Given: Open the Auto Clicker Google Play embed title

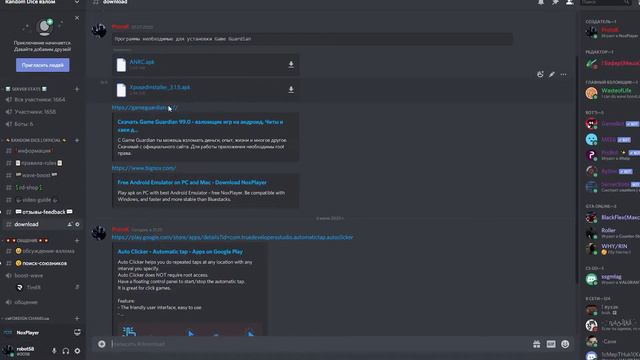Looking at the screenshot, I should 180,252.
